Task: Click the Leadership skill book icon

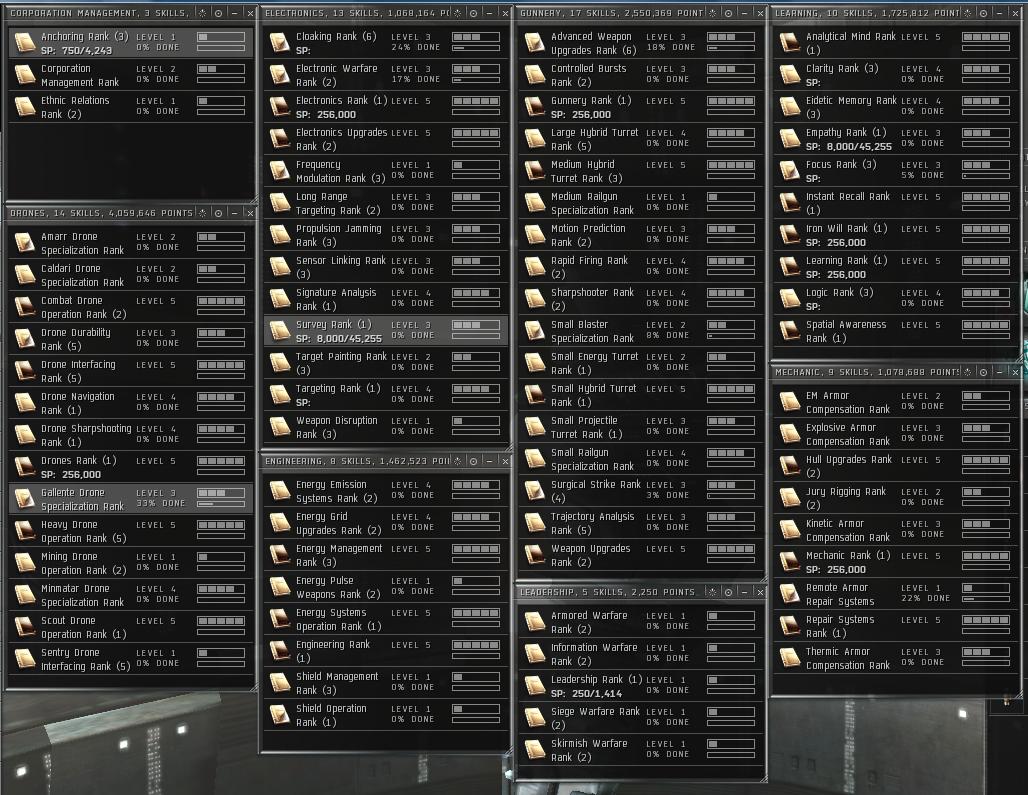Action: [x=535, y=686]
